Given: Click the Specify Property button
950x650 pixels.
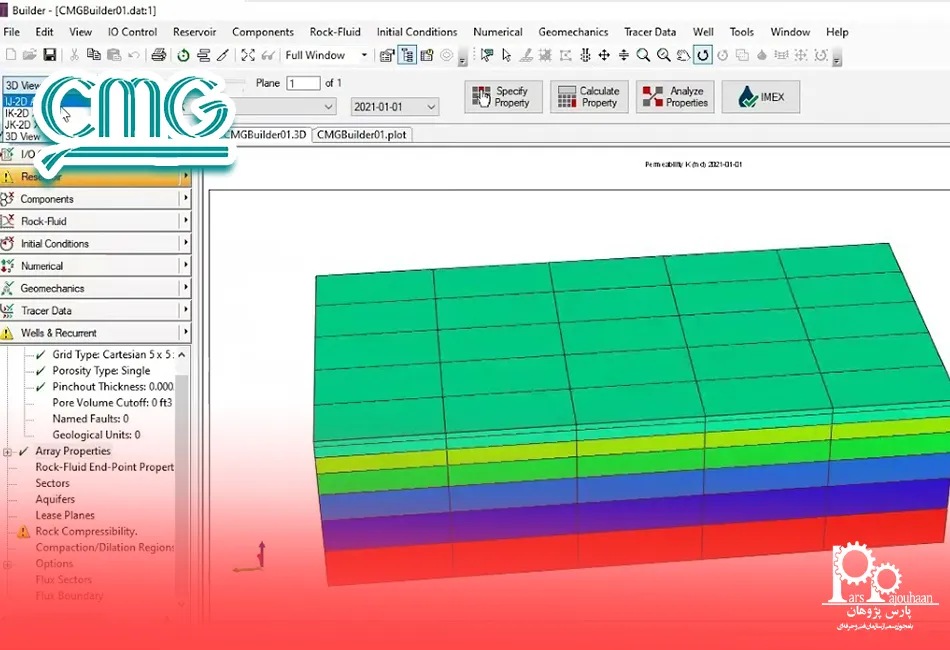Looking at the screenshot, I should 503,97.
